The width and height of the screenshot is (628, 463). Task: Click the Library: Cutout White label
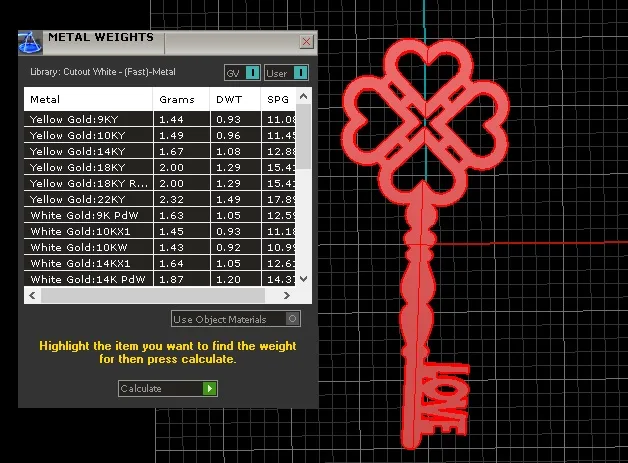point(103,72)
